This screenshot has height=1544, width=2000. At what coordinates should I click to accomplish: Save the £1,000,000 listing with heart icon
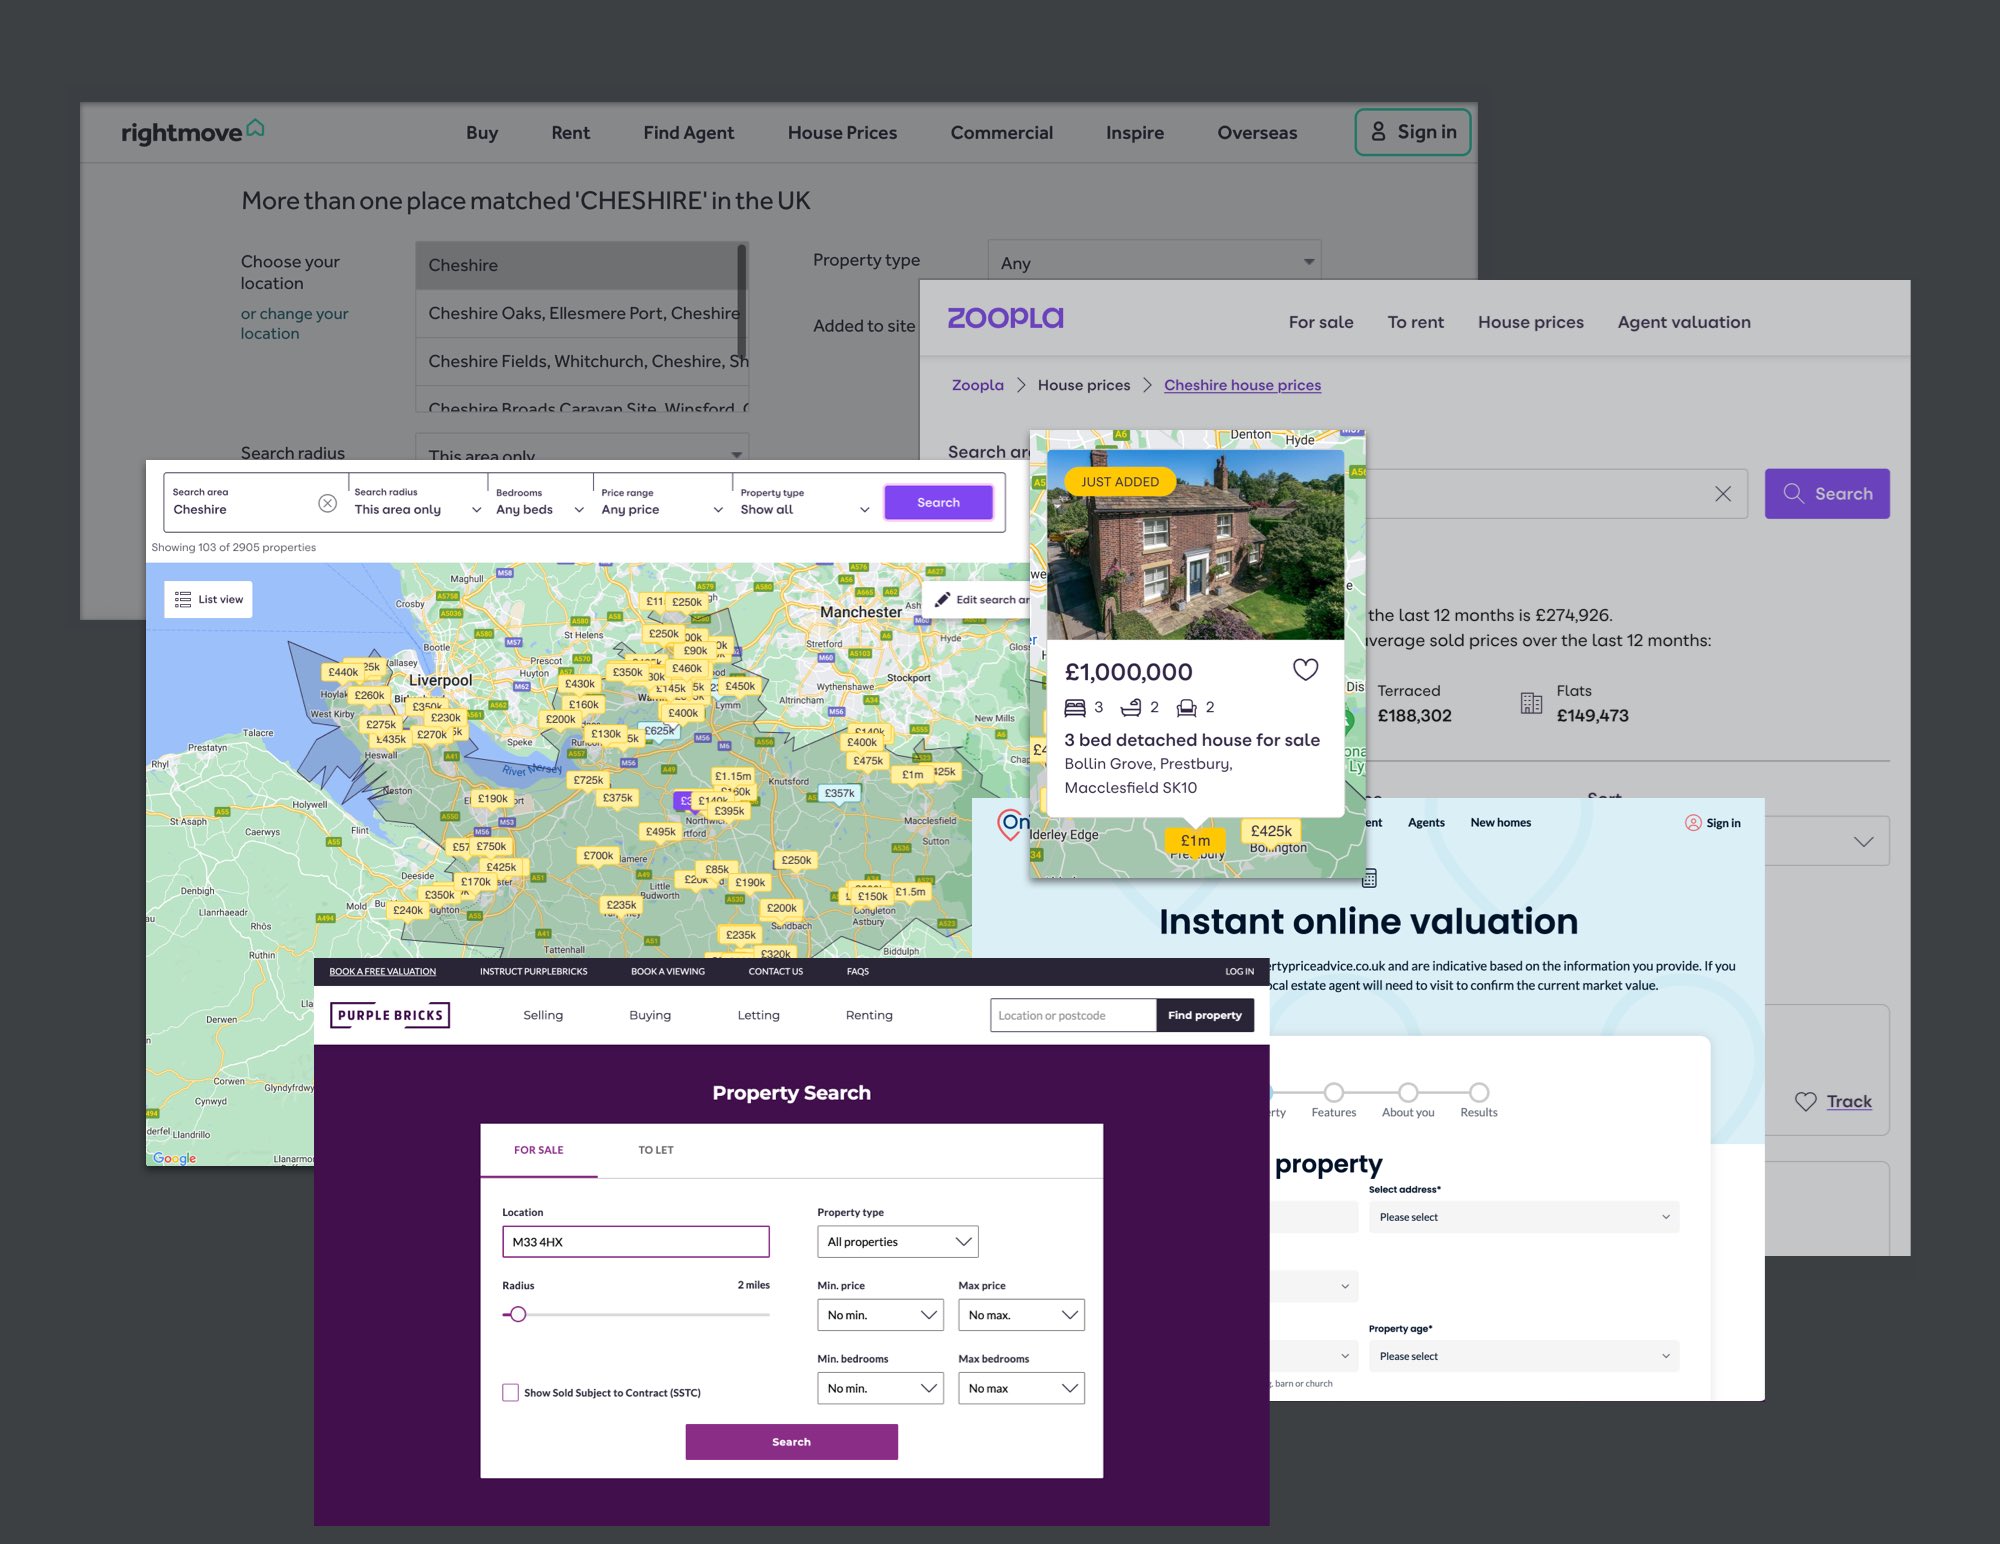tap(1305, 669)
